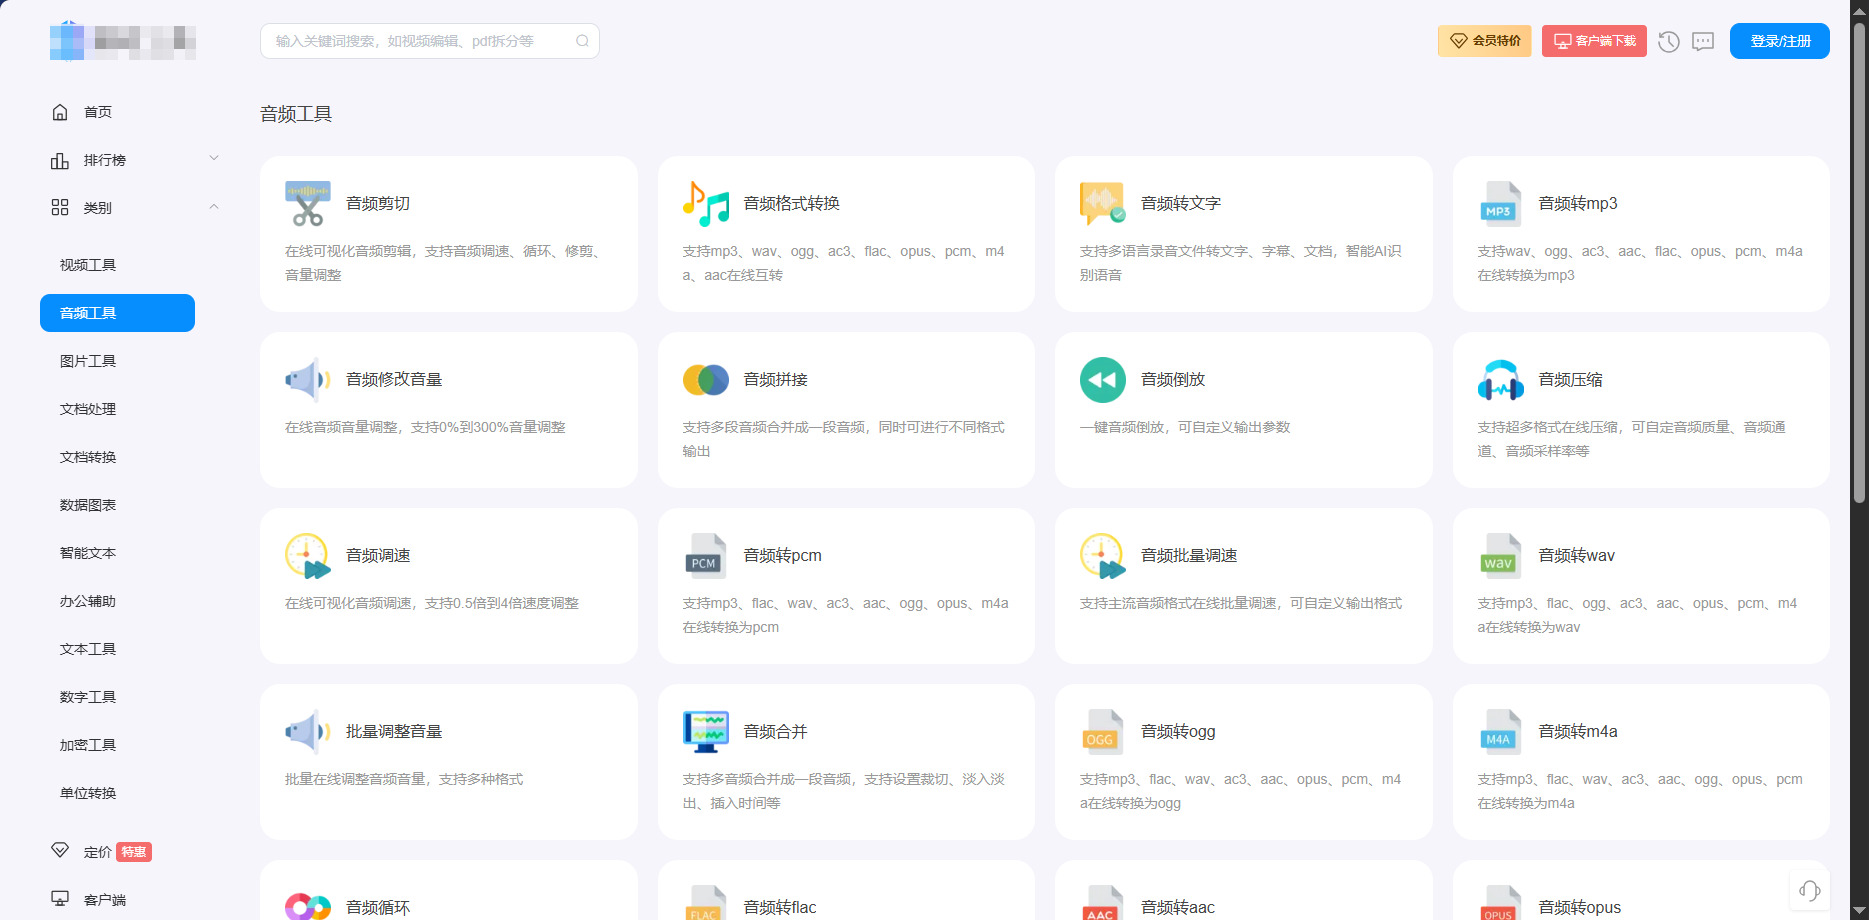Select 文档转换 category
The image size is (1869, 920).
88,457
